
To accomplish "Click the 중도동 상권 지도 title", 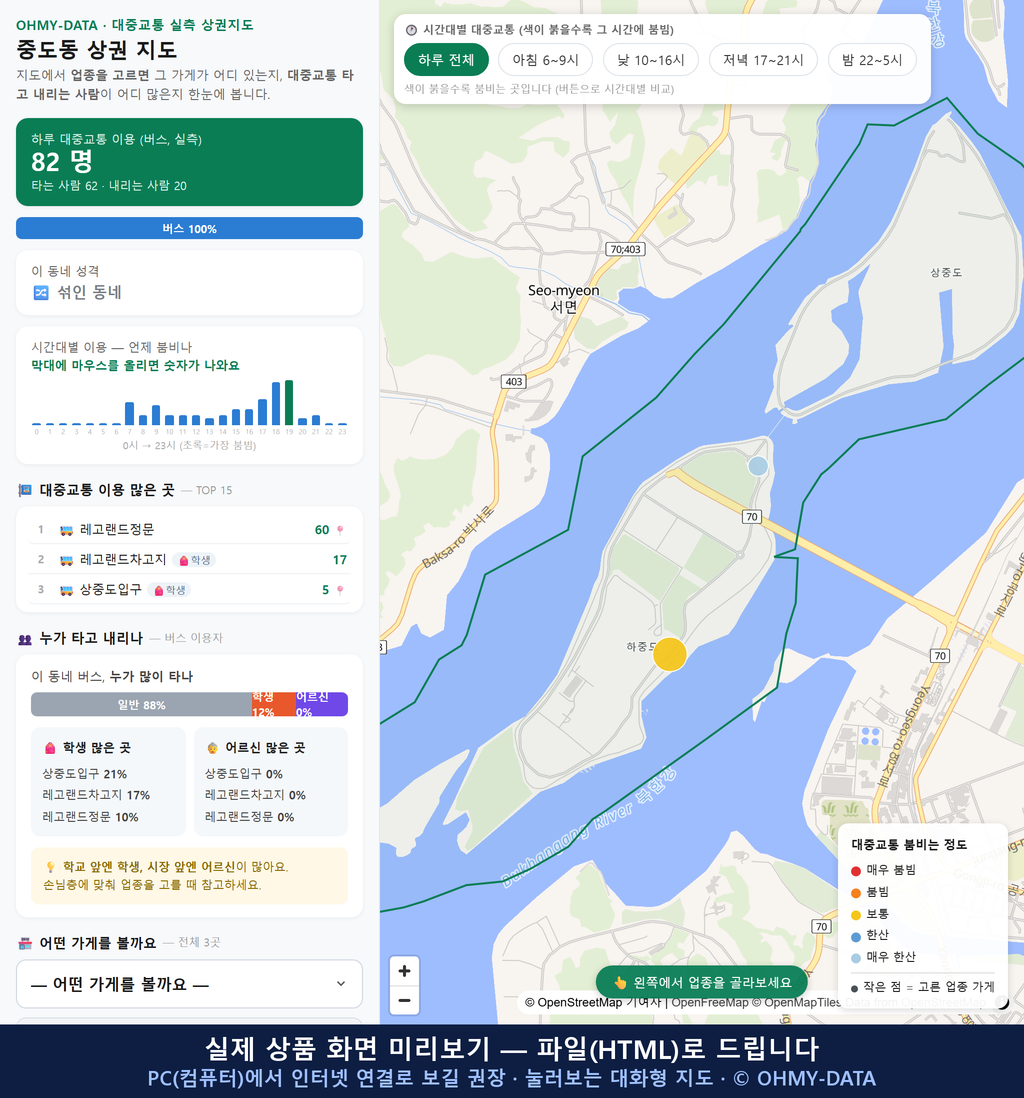I will [97, 50].
